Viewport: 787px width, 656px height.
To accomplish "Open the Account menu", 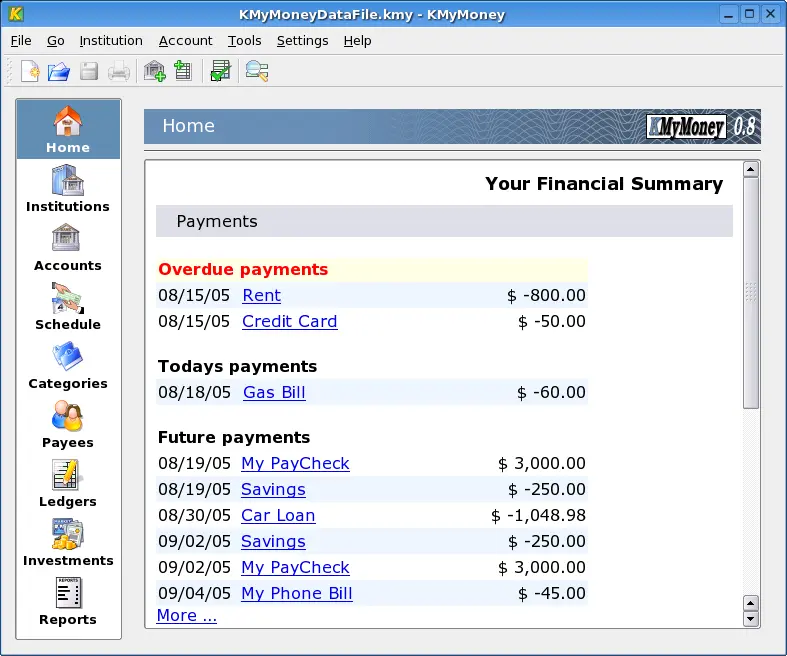I will (x=185, y=41).
